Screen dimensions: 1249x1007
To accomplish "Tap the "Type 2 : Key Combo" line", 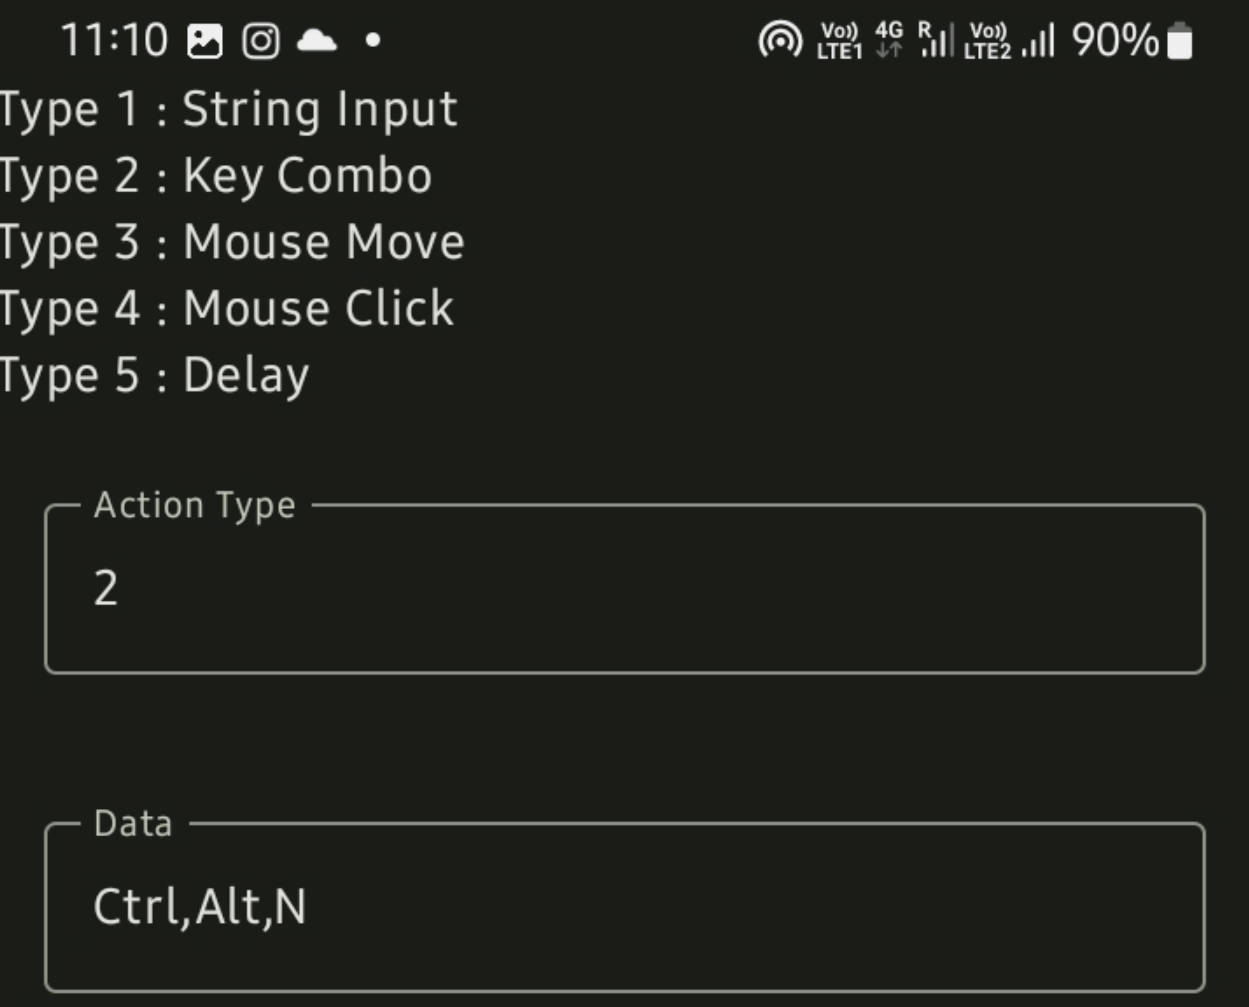I will point(216,176).
